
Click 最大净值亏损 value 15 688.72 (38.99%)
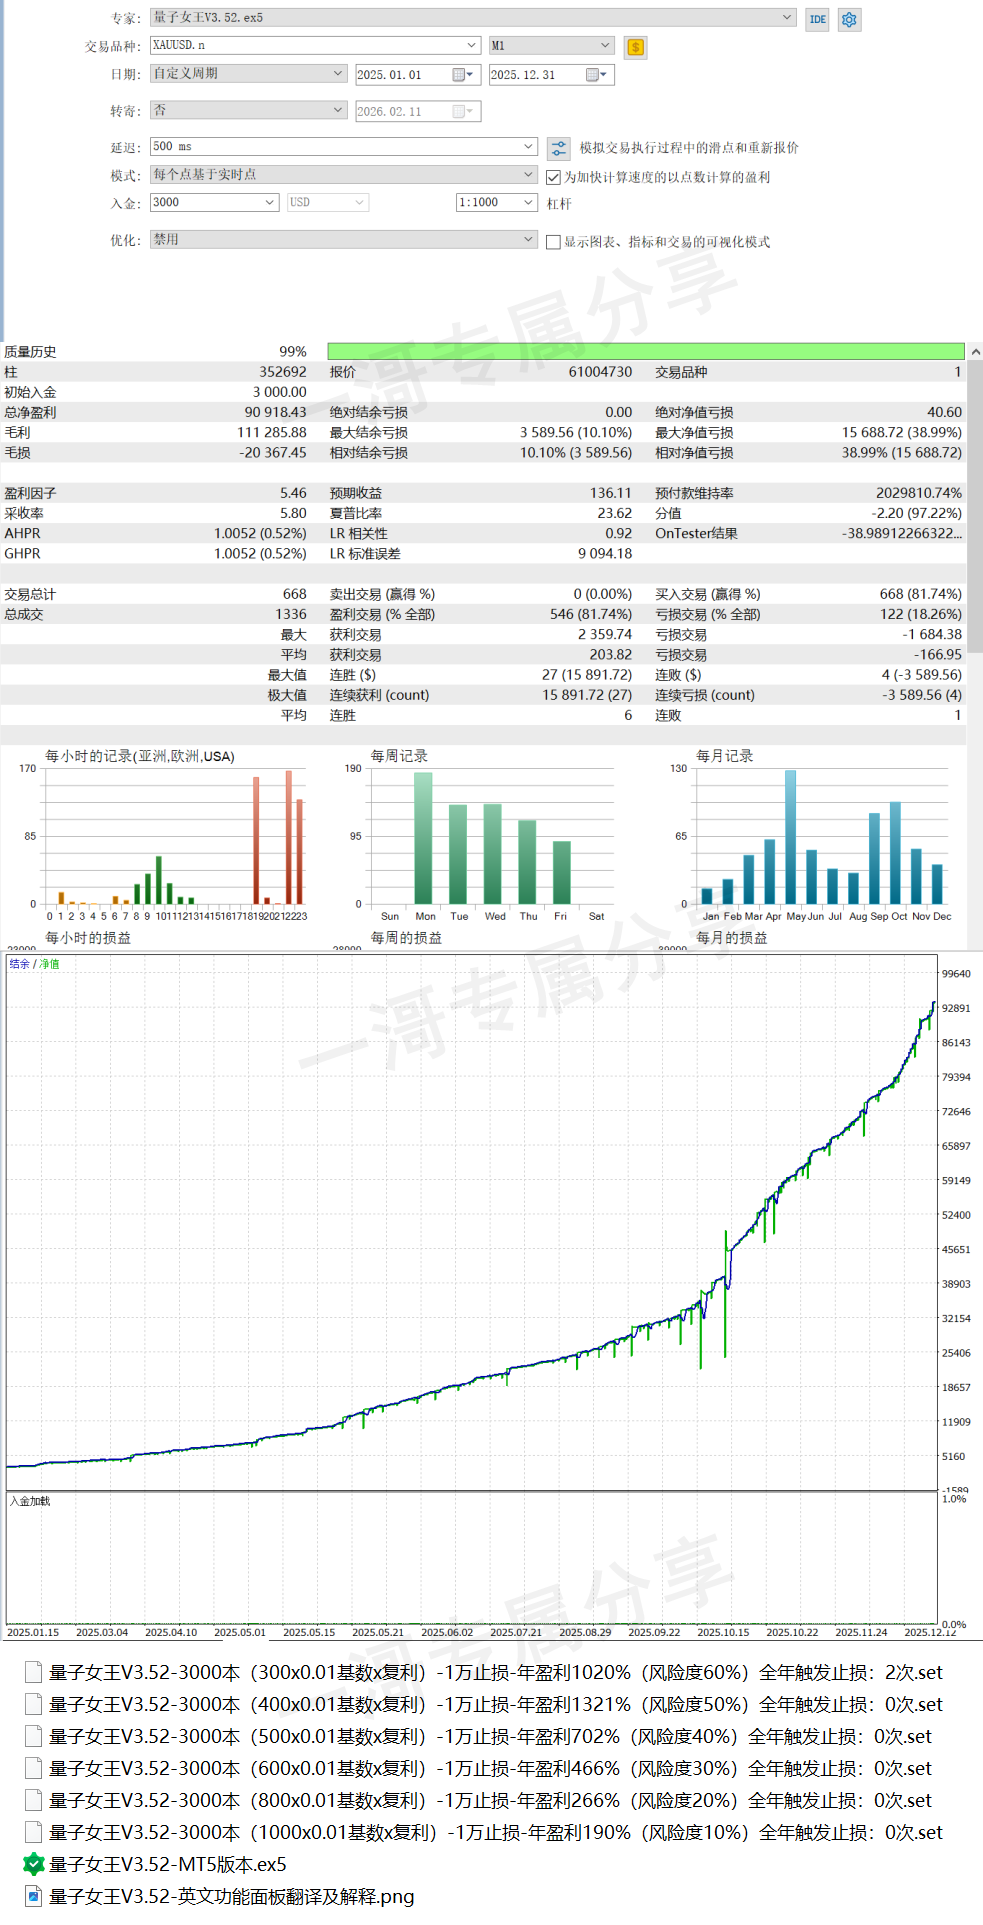coord(902,432)
